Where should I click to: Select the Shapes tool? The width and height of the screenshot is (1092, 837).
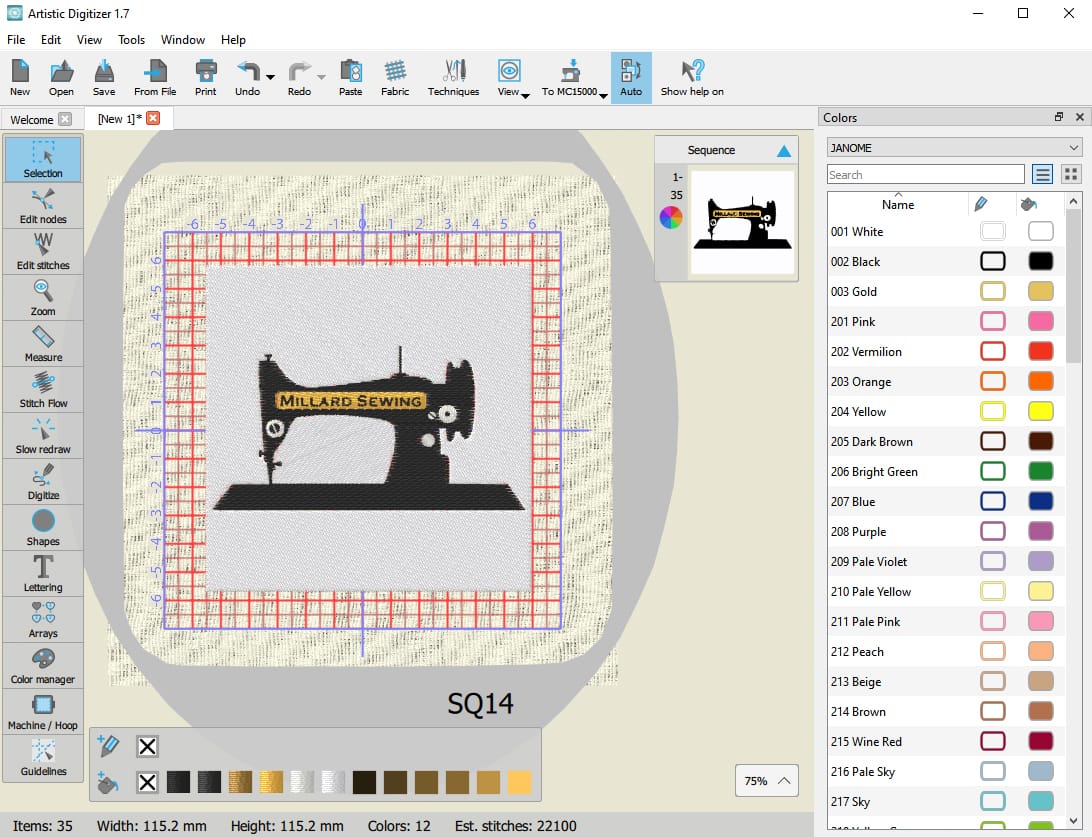click(x=42, y=526)
